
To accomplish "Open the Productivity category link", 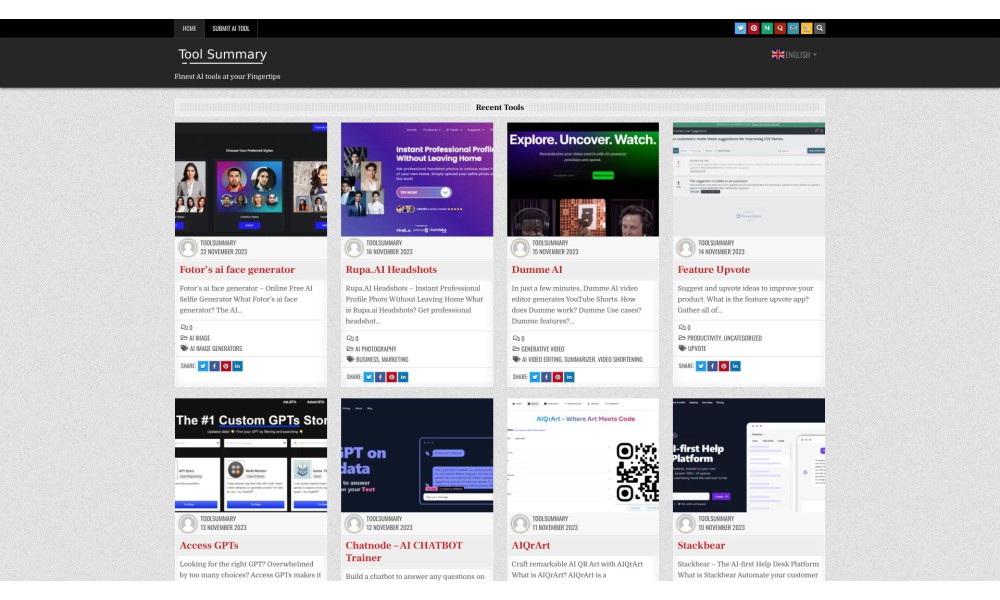I will (x=704, y=338).
